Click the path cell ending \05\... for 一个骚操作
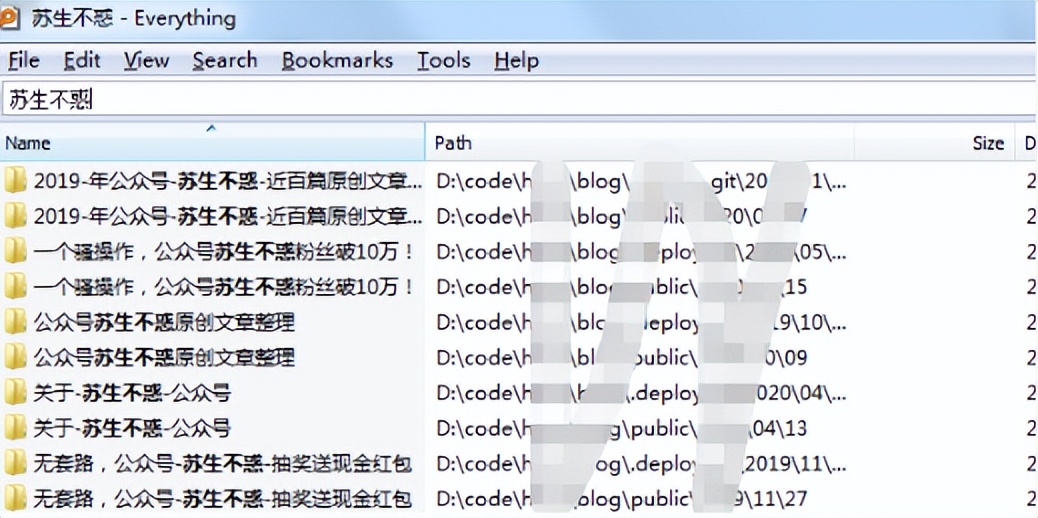 pos(641,252)
